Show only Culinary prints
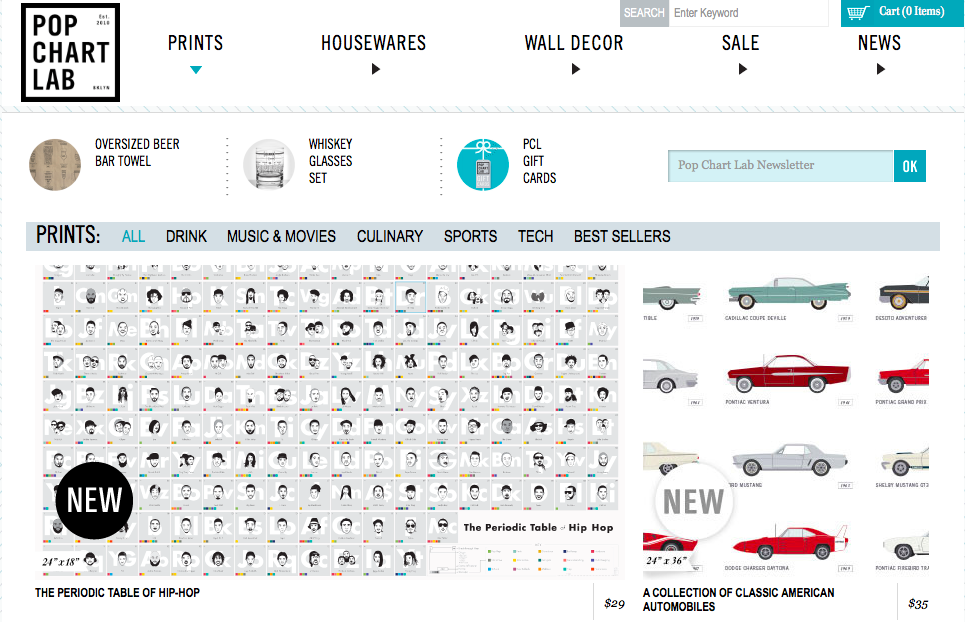 [390, 236]
